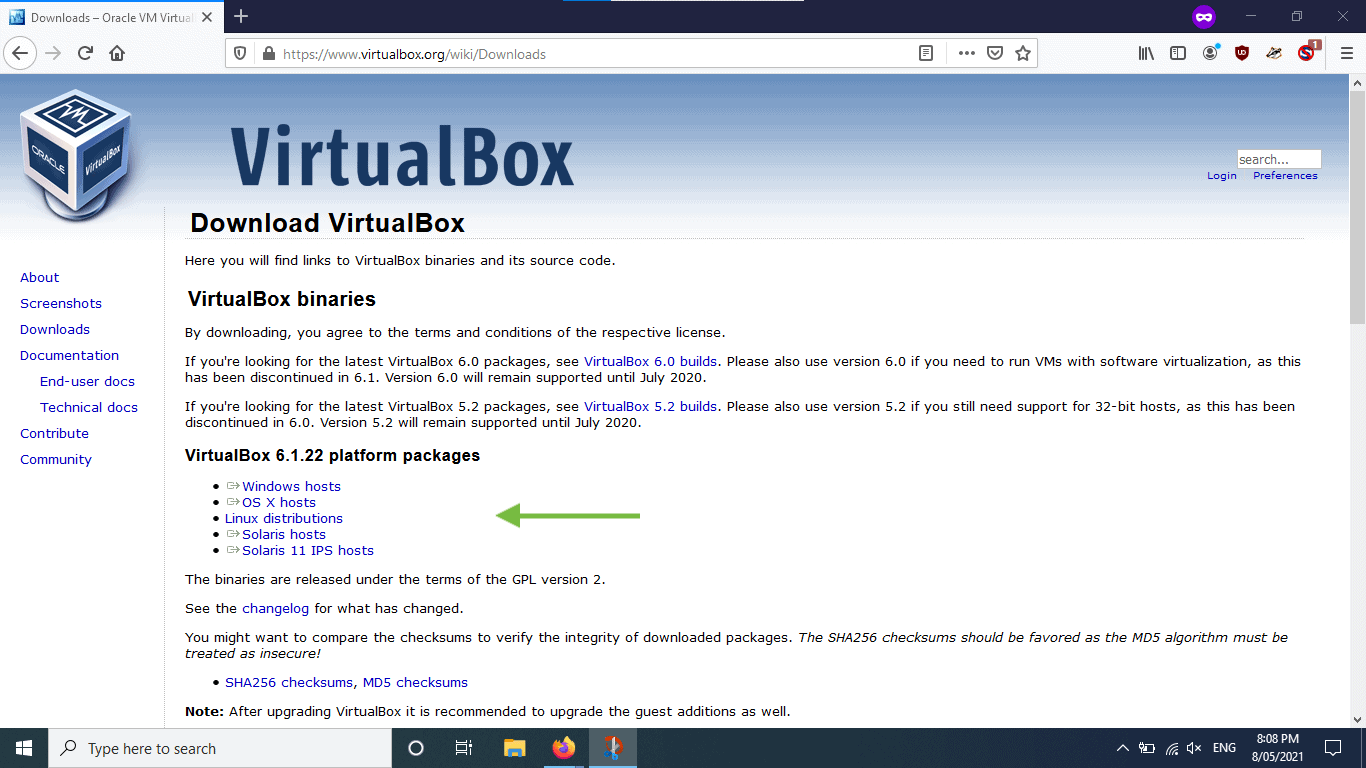The height and width of the screenshot is (768, 1366).
Task: Open a new tab with plus button
Action: coord(241,16)
